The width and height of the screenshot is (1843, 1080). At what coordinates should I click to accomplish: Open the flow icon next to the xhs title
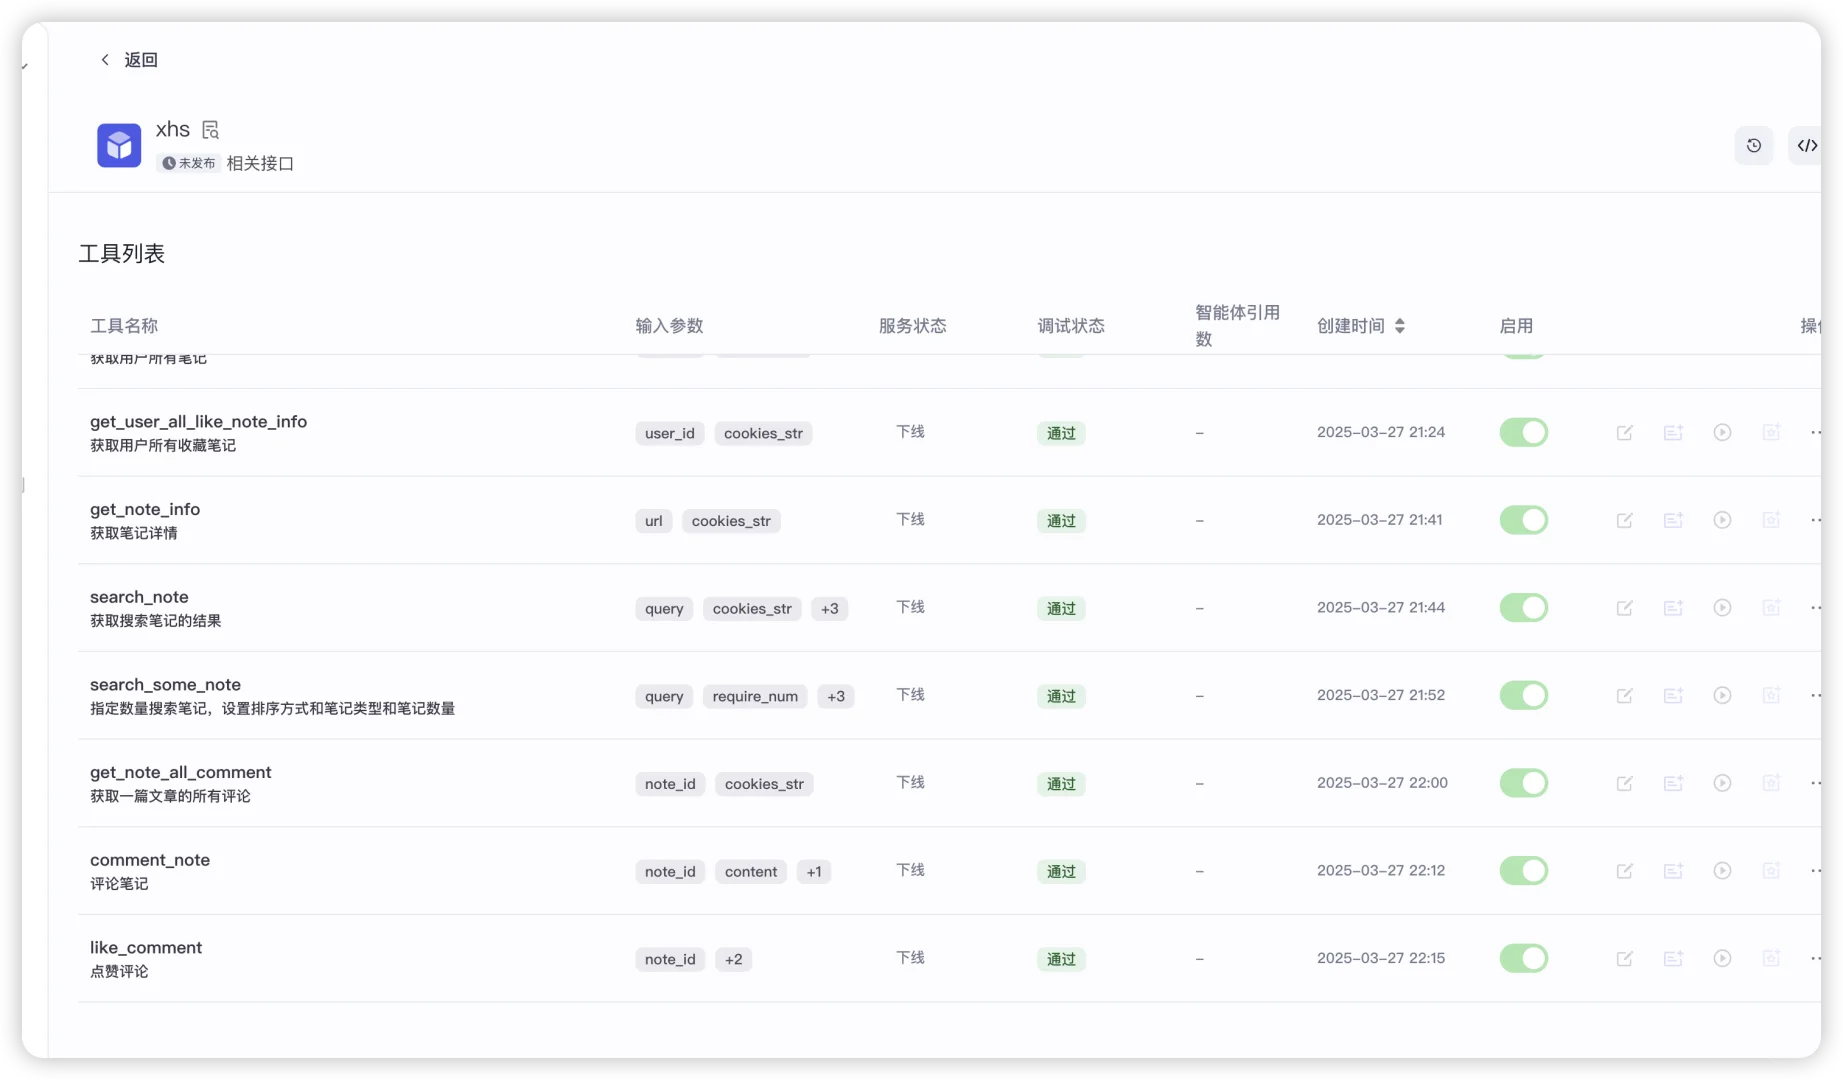(x=210, y=129)
